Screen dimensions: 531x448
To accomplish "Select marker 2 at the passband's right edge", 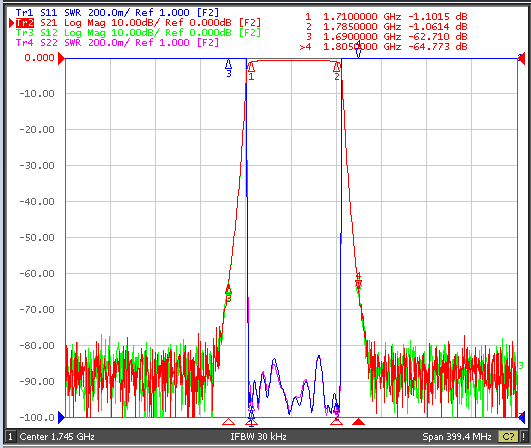I will pos(337,70).
